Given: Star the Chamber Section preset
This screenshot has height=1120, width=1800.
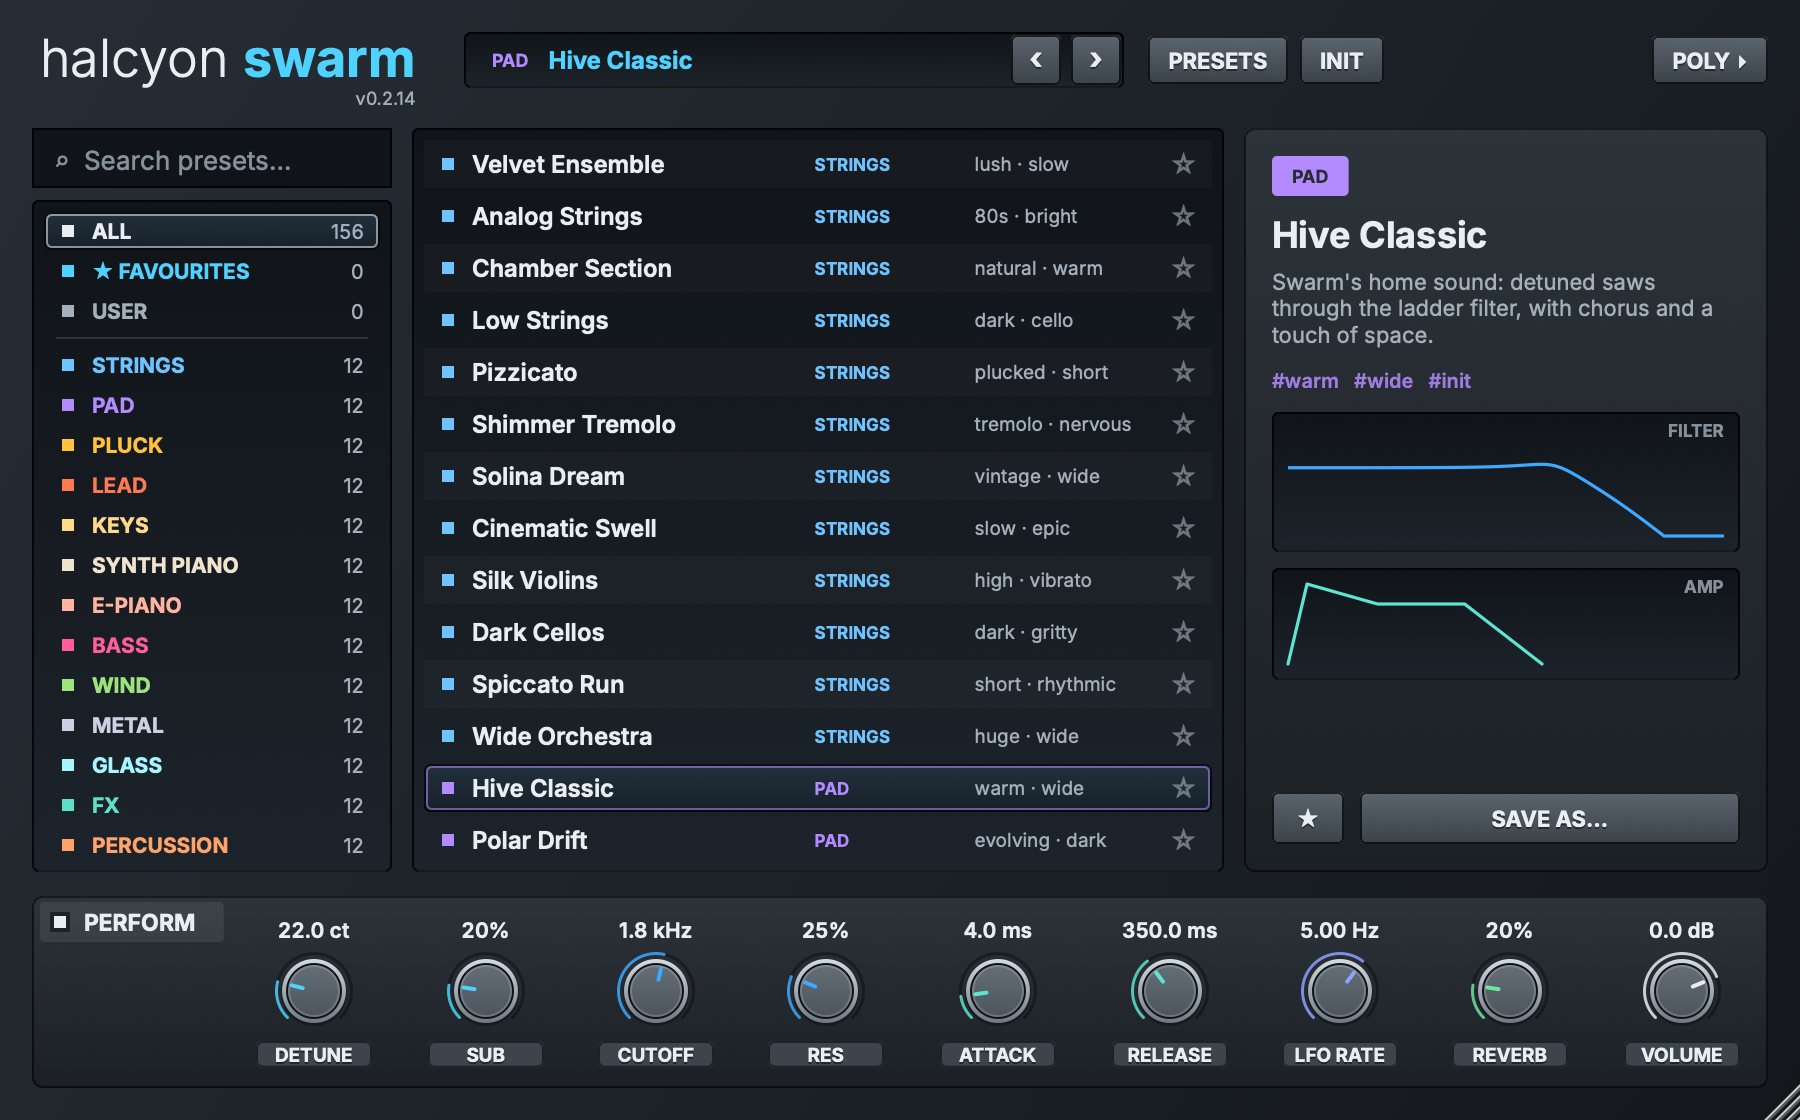Looking at the screenshot, I should (1183, 268).
